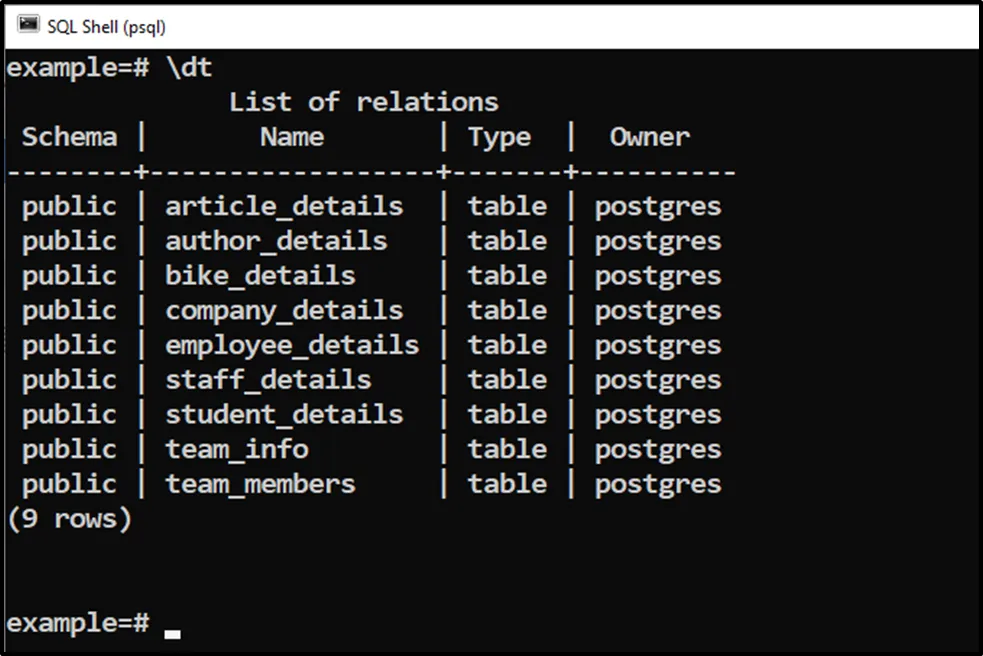Click the List of relations heading

pyautogui.click(x=363, y=102)
